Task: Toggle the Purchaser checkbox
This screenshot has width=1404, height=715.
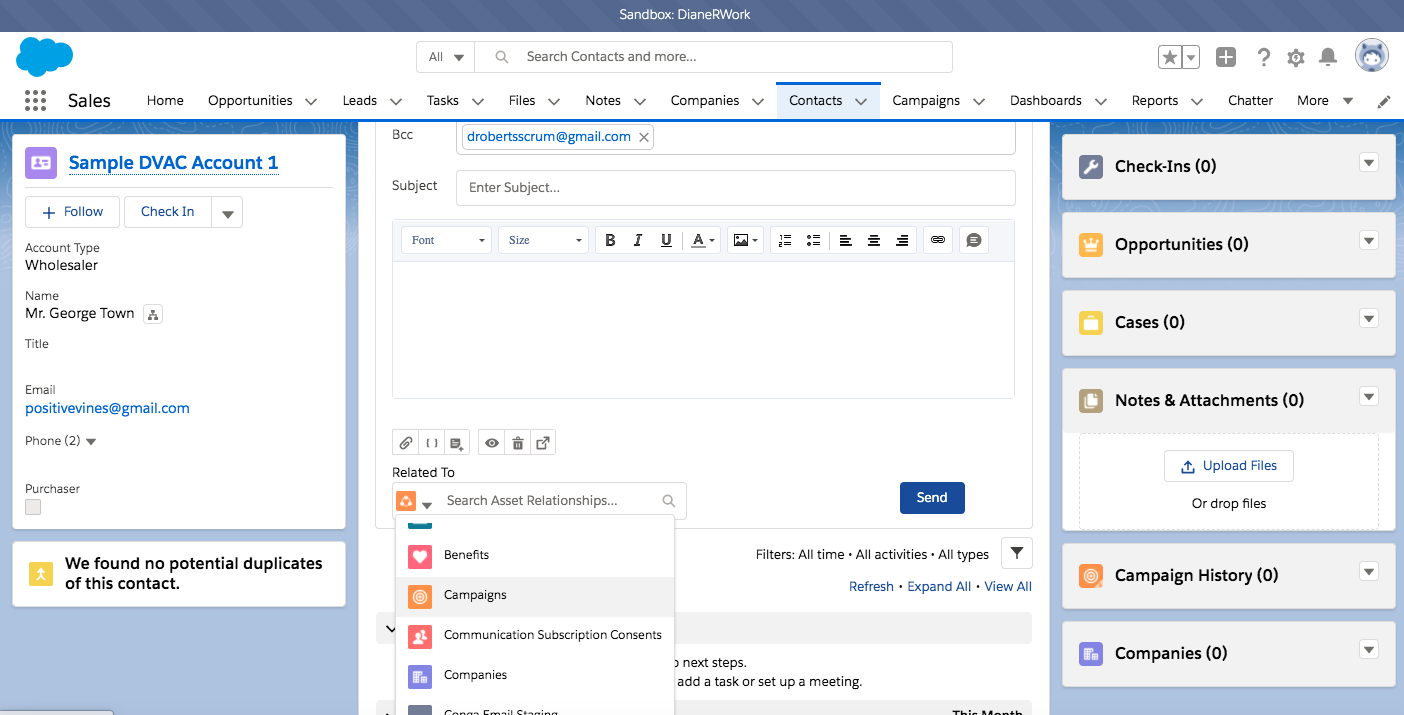Action: pos(33,507)
